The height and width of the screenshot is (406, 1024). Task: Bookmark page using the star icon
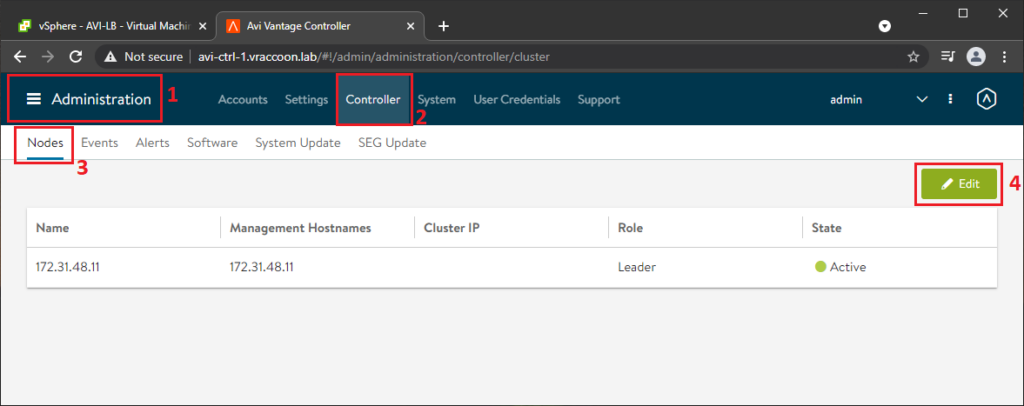[913, 57]
